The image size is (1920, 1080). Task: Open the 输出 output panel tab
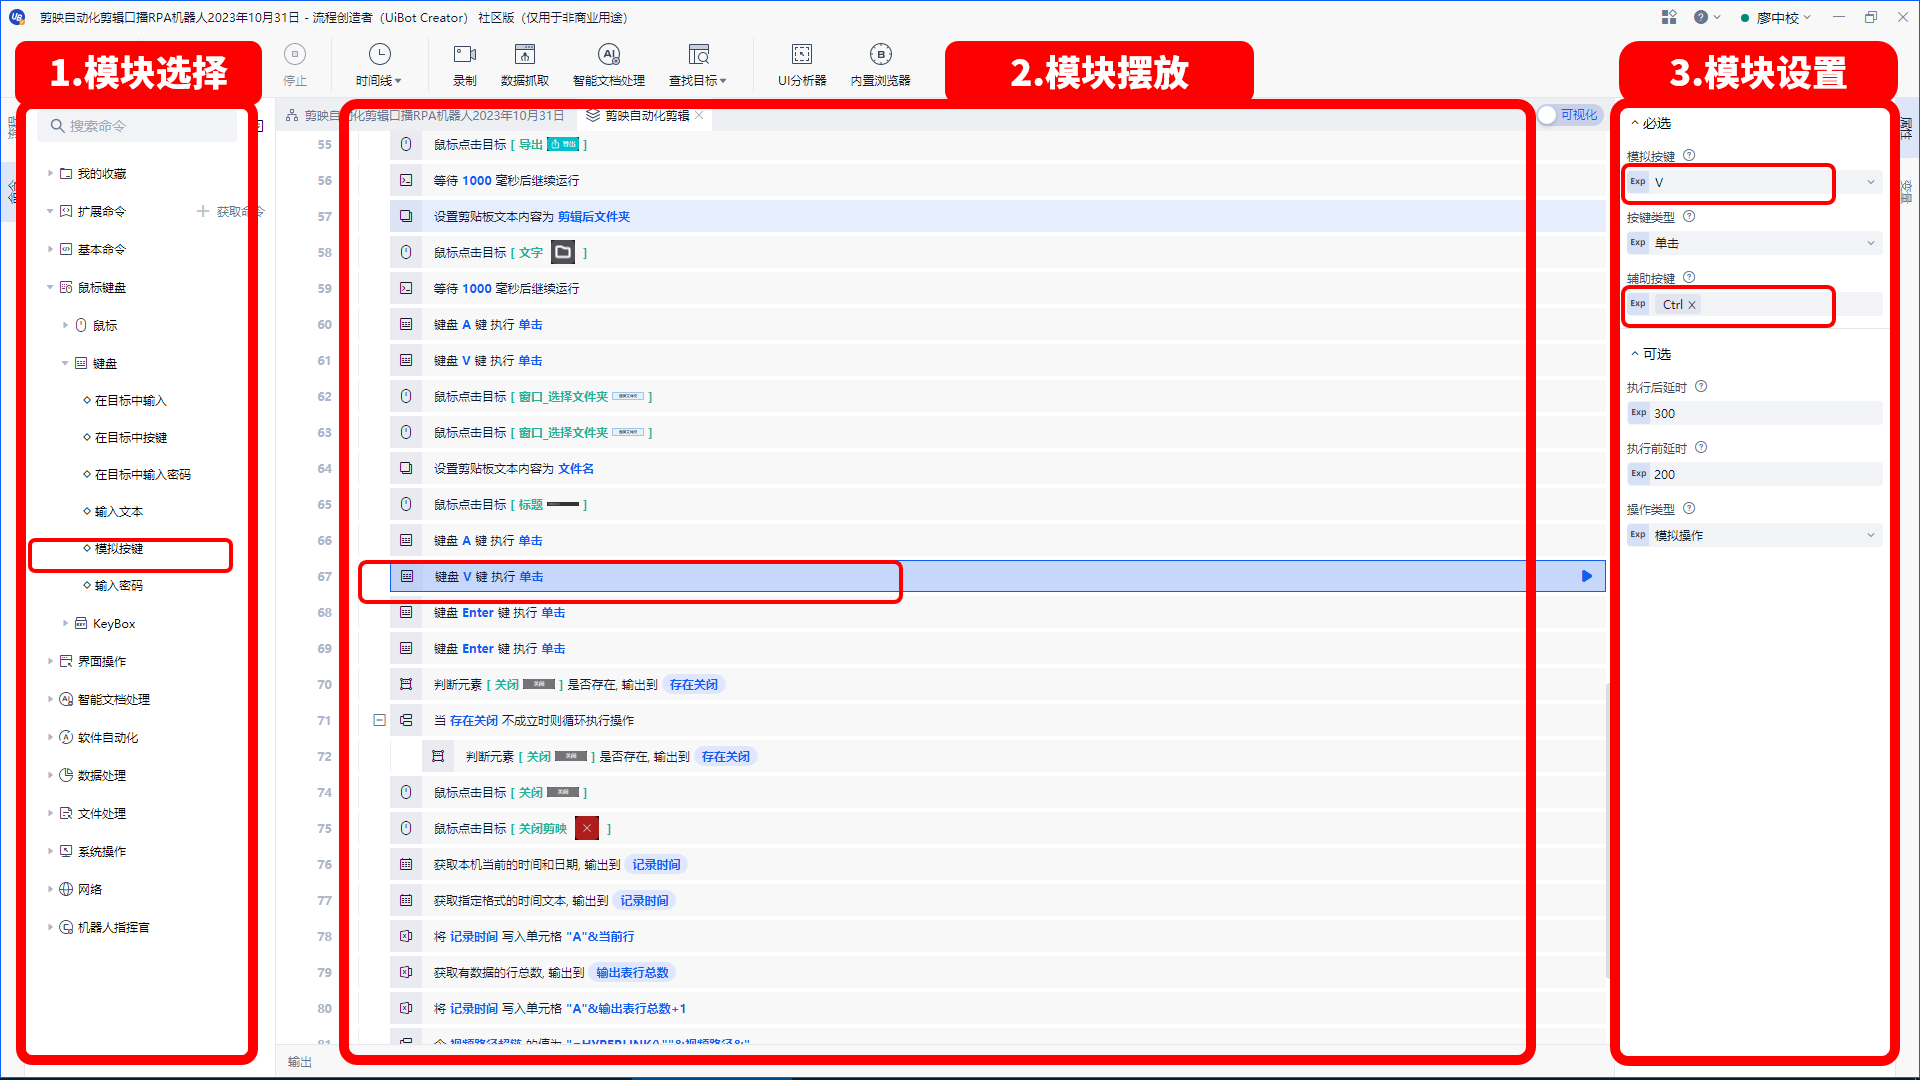tap(300, 1062)
